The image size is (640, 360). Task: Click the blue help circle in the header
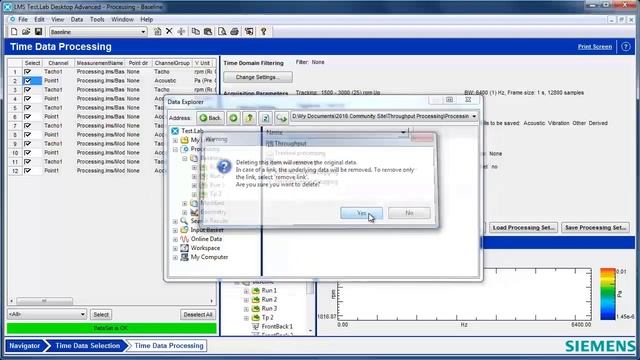pos(626,47)
